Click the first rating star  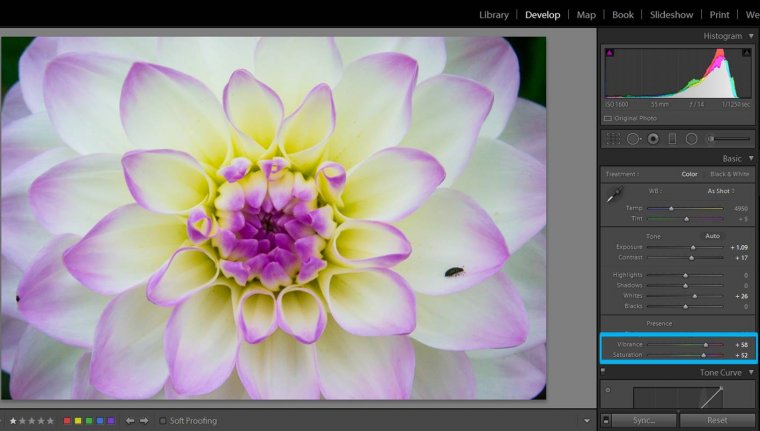(13, 421)
